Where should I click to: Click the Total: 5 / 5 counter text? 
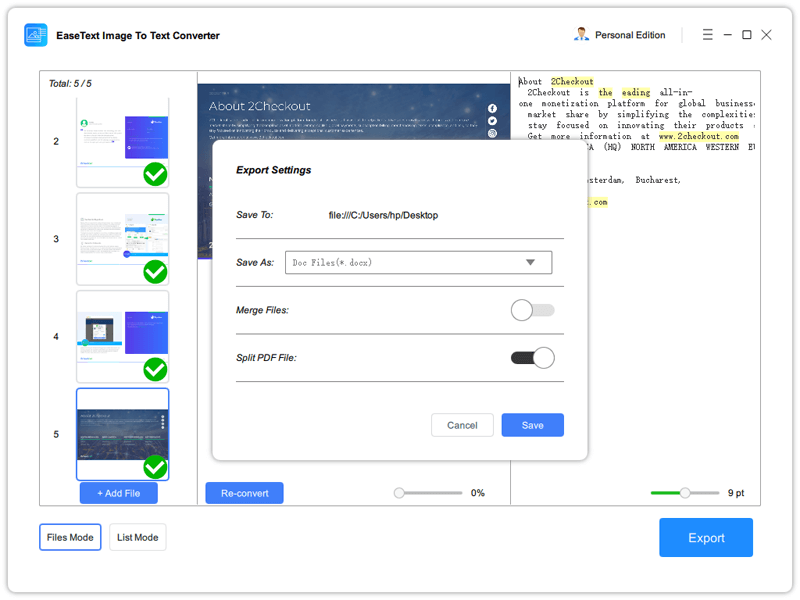[70, 83]
